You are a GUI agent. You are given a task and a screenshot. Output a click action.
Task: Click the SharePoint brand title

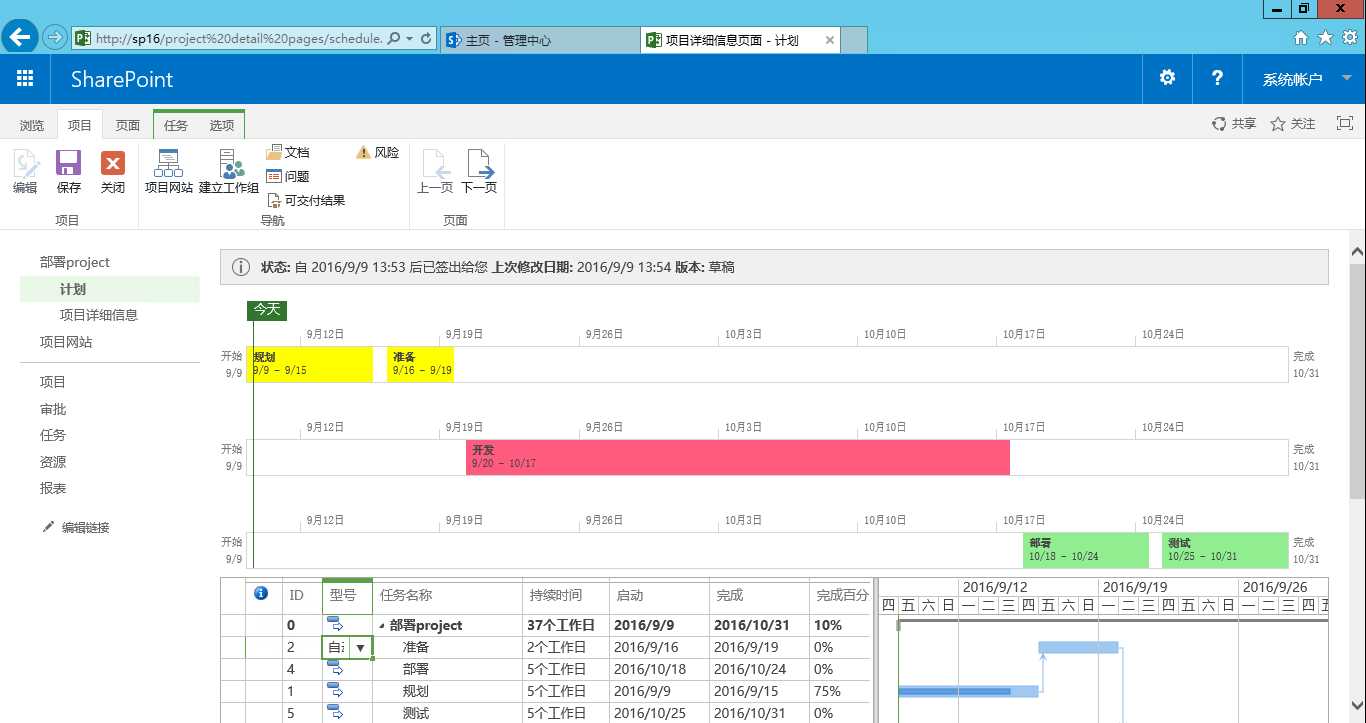(122, 79)
